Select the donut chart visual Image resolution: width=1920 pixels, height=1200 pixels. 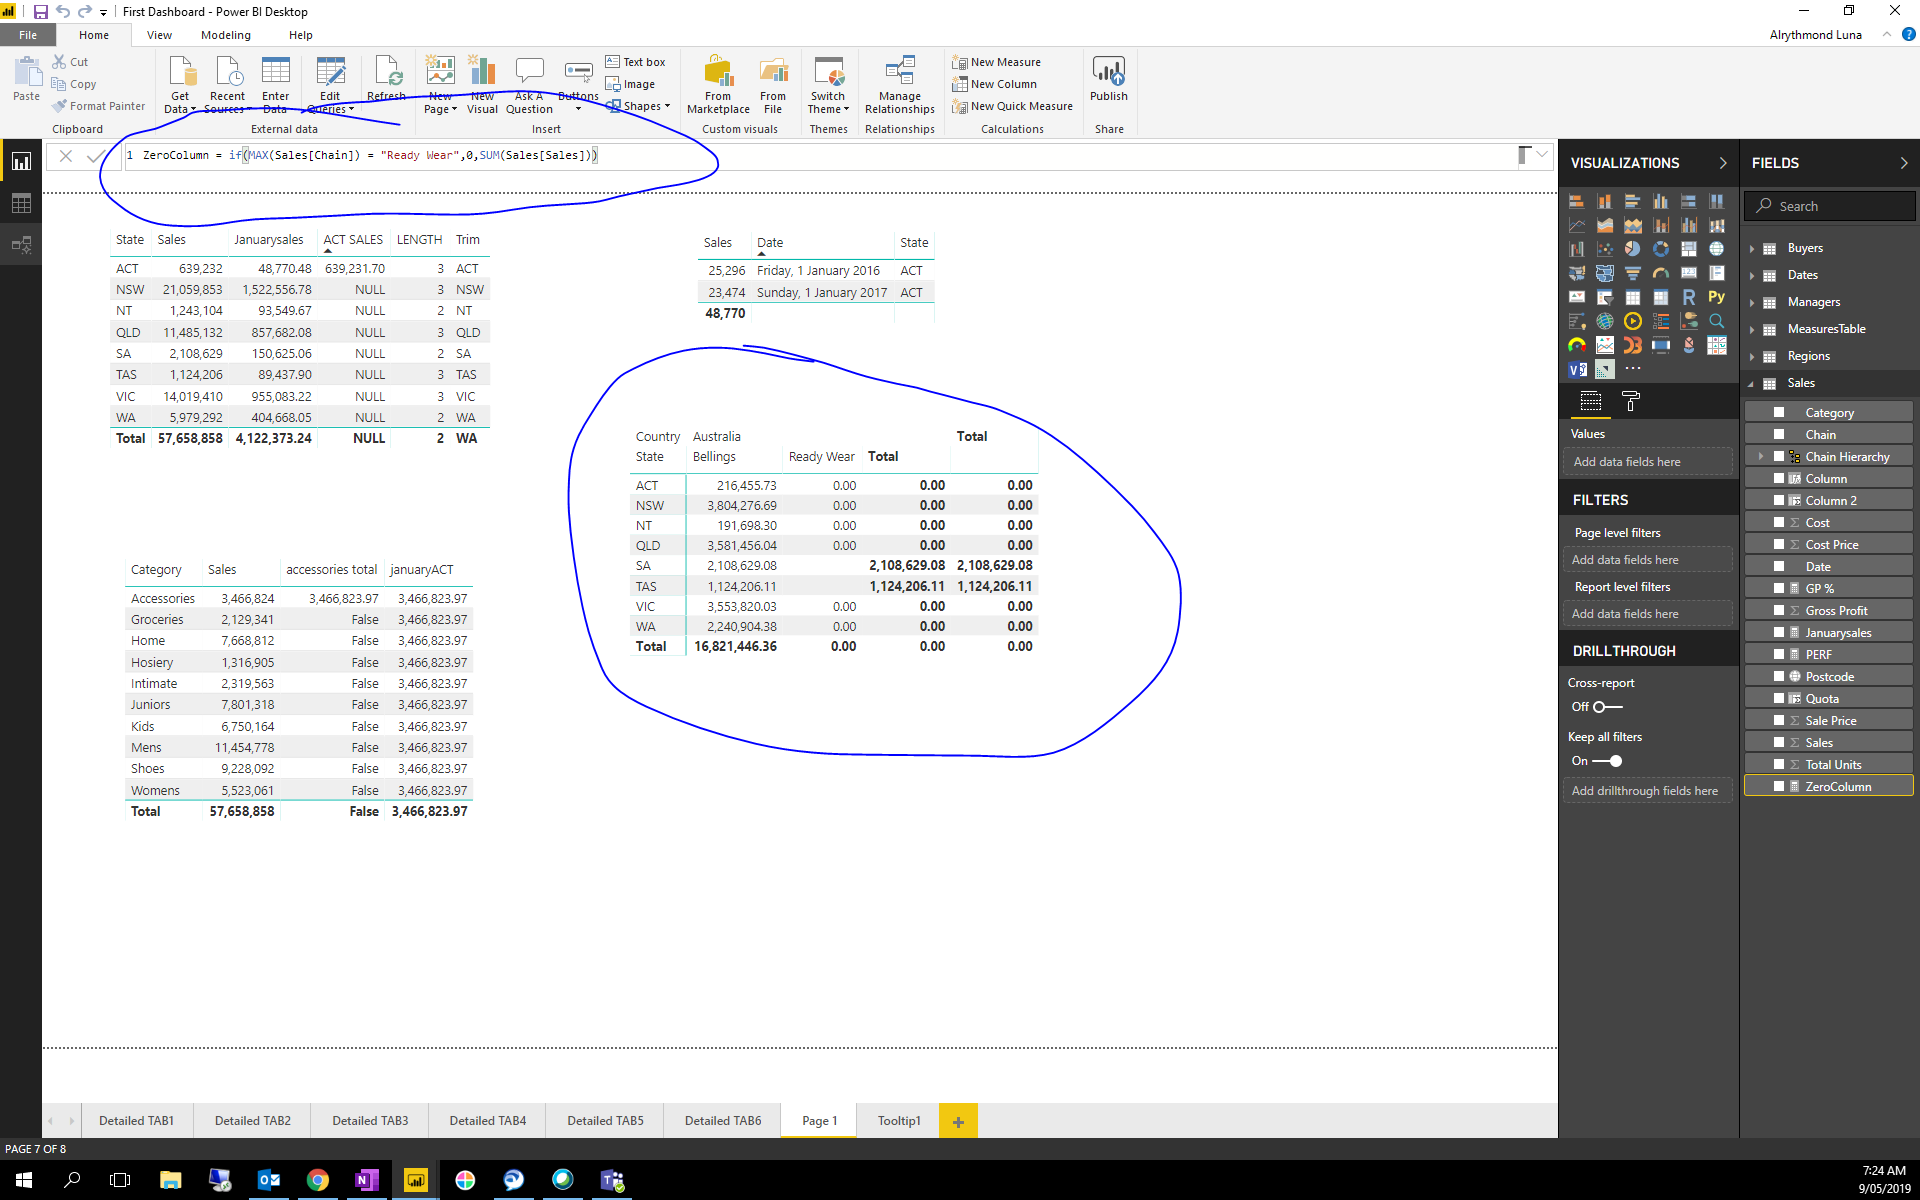pyautogui.click(x=1660, y=249)
